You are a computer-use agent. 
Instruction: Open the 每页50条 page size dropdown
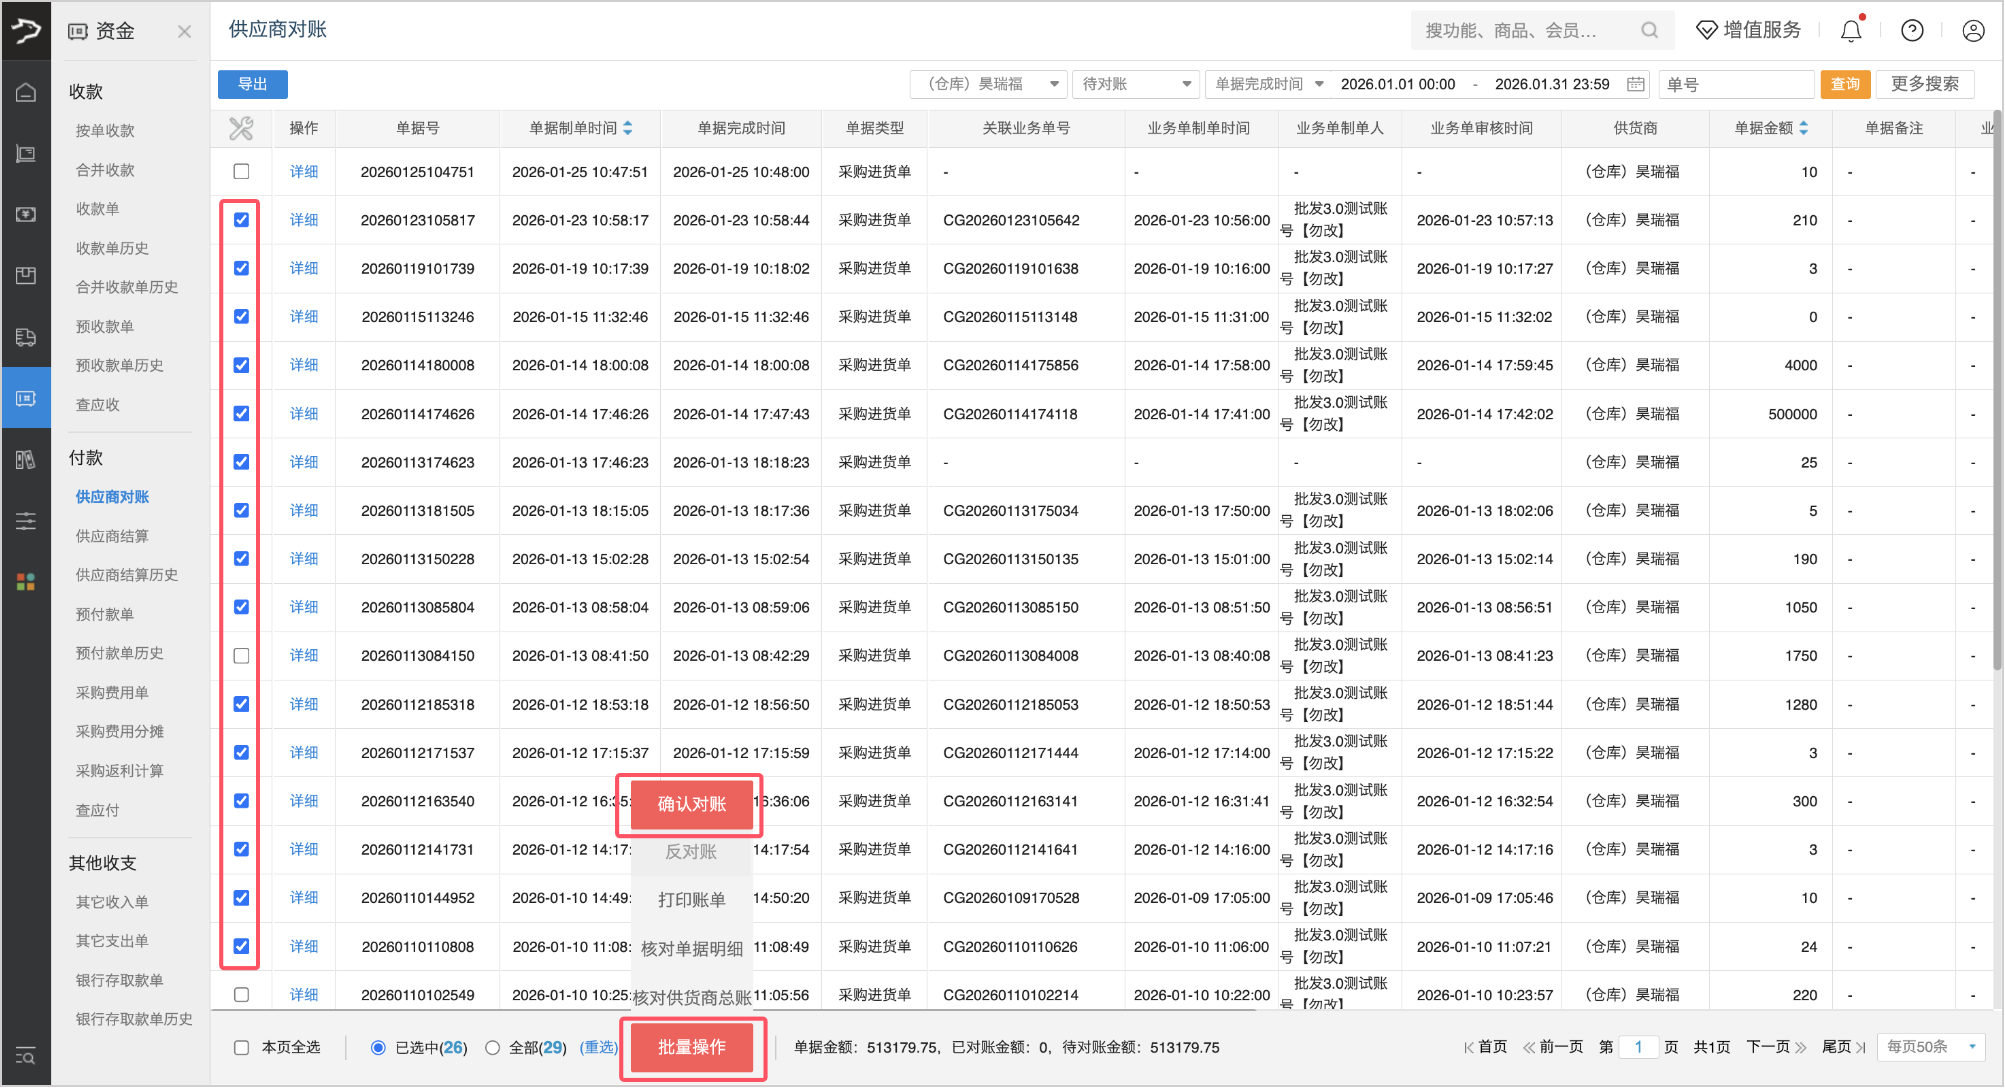click(1930, 1047)
